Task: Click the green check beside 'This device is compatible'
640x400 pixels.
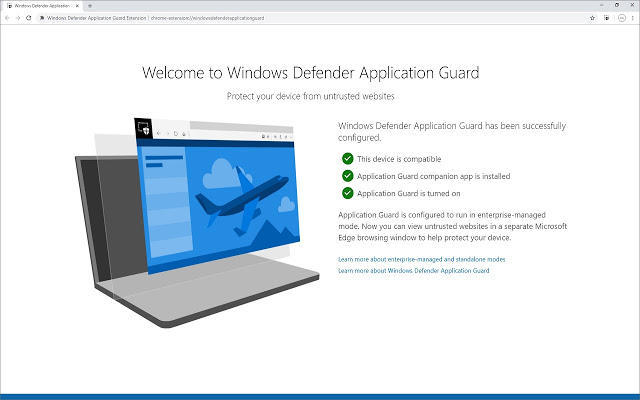Action: coord(347,158)
